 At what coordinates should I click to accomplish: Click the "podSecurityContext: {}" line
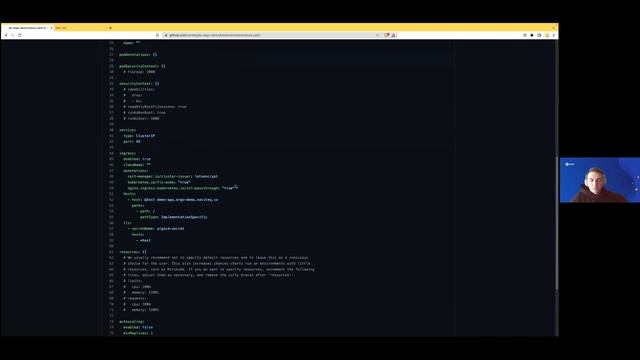coord(142,66)
